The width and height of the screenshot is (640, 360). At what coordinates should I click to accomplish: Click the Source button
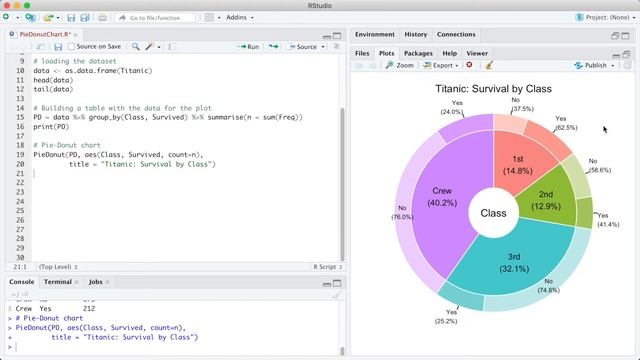tap(303, 47)
